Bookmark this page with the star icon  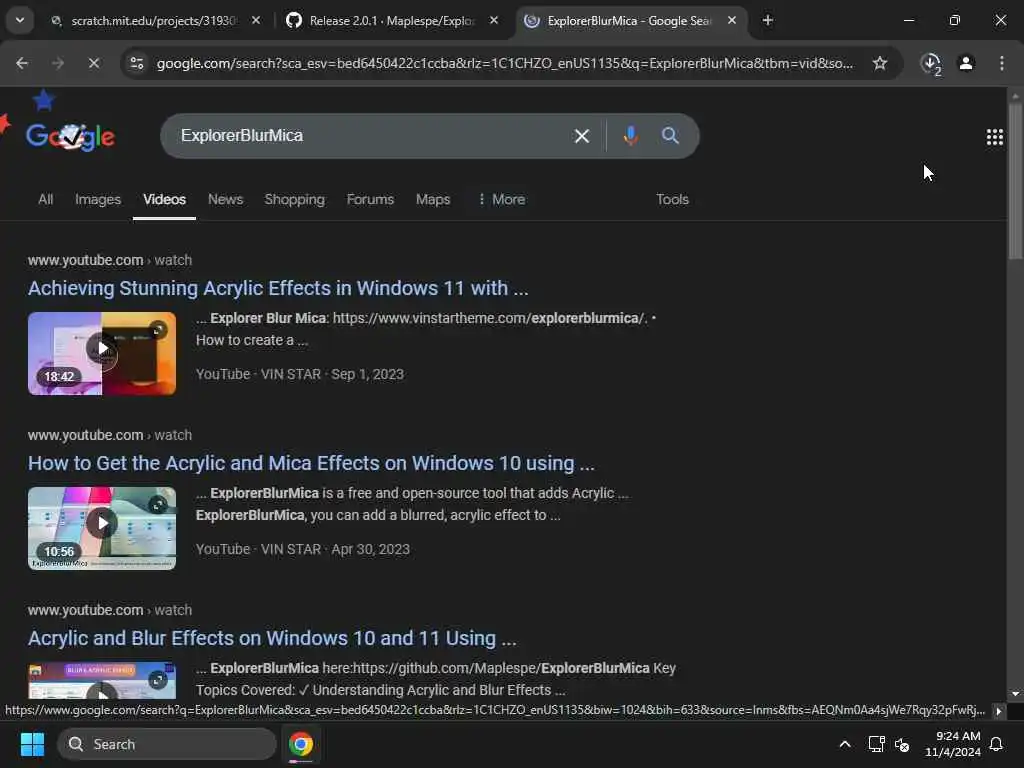point(880,63)
